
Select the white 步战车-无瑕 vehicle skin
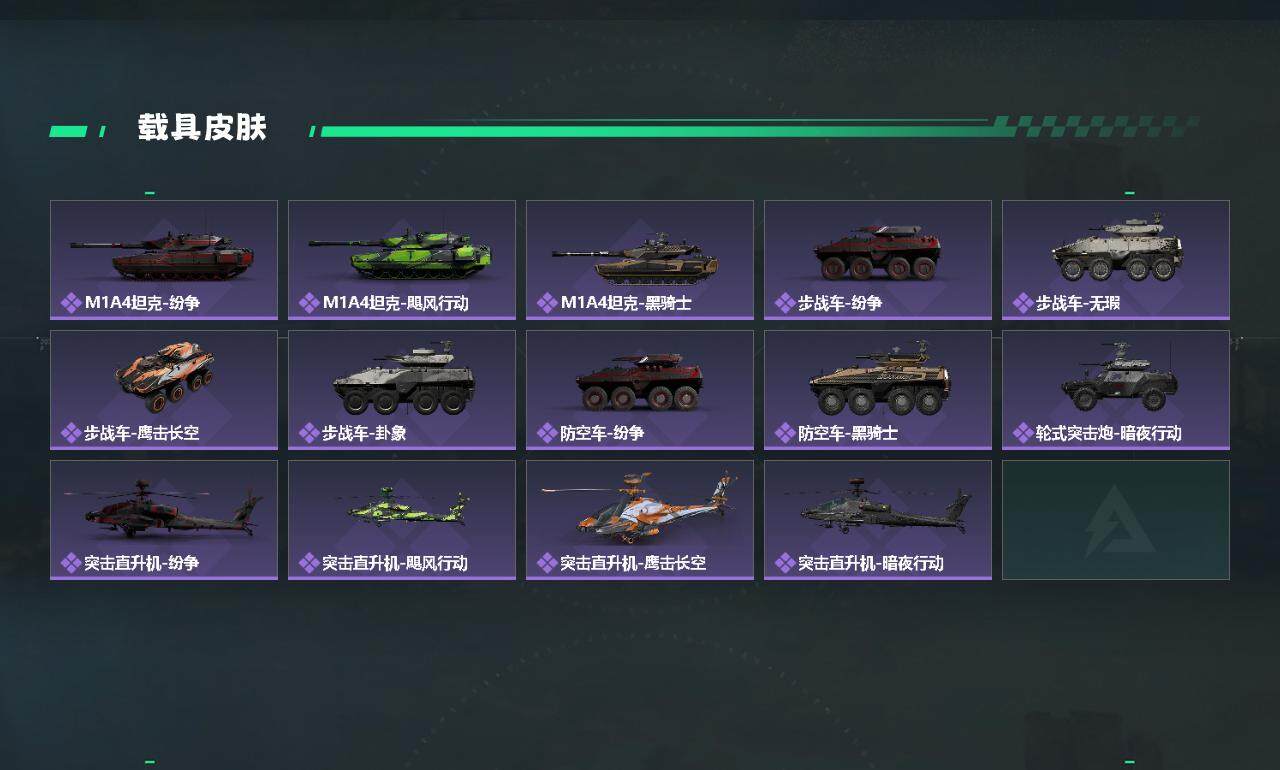pyautogui.click(x=1116, y=260)
